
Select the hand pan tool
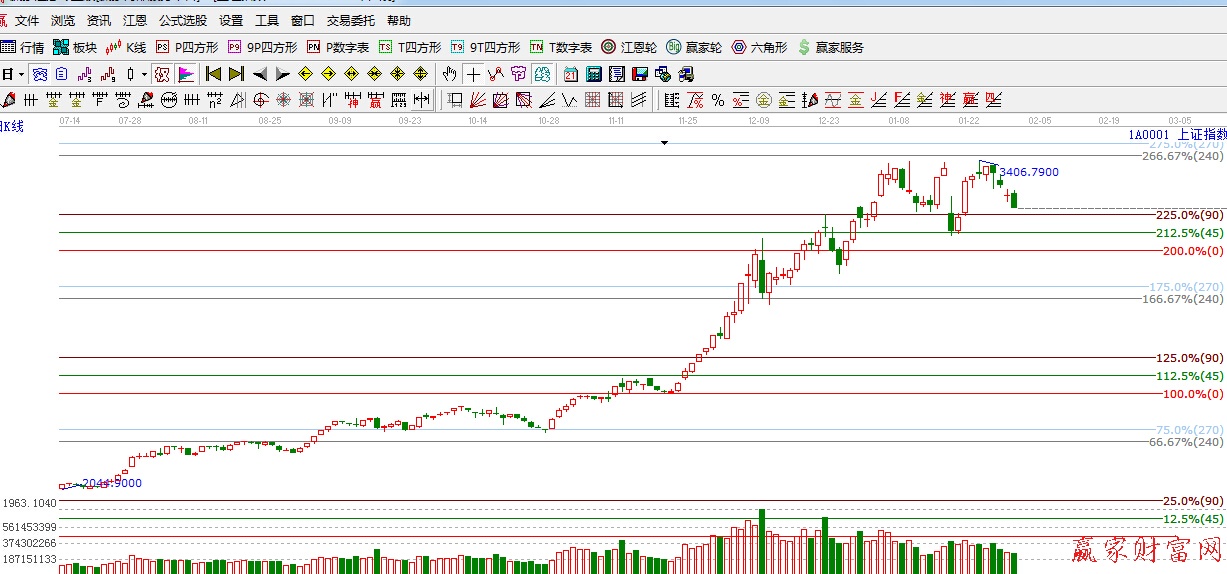[450, 74]
